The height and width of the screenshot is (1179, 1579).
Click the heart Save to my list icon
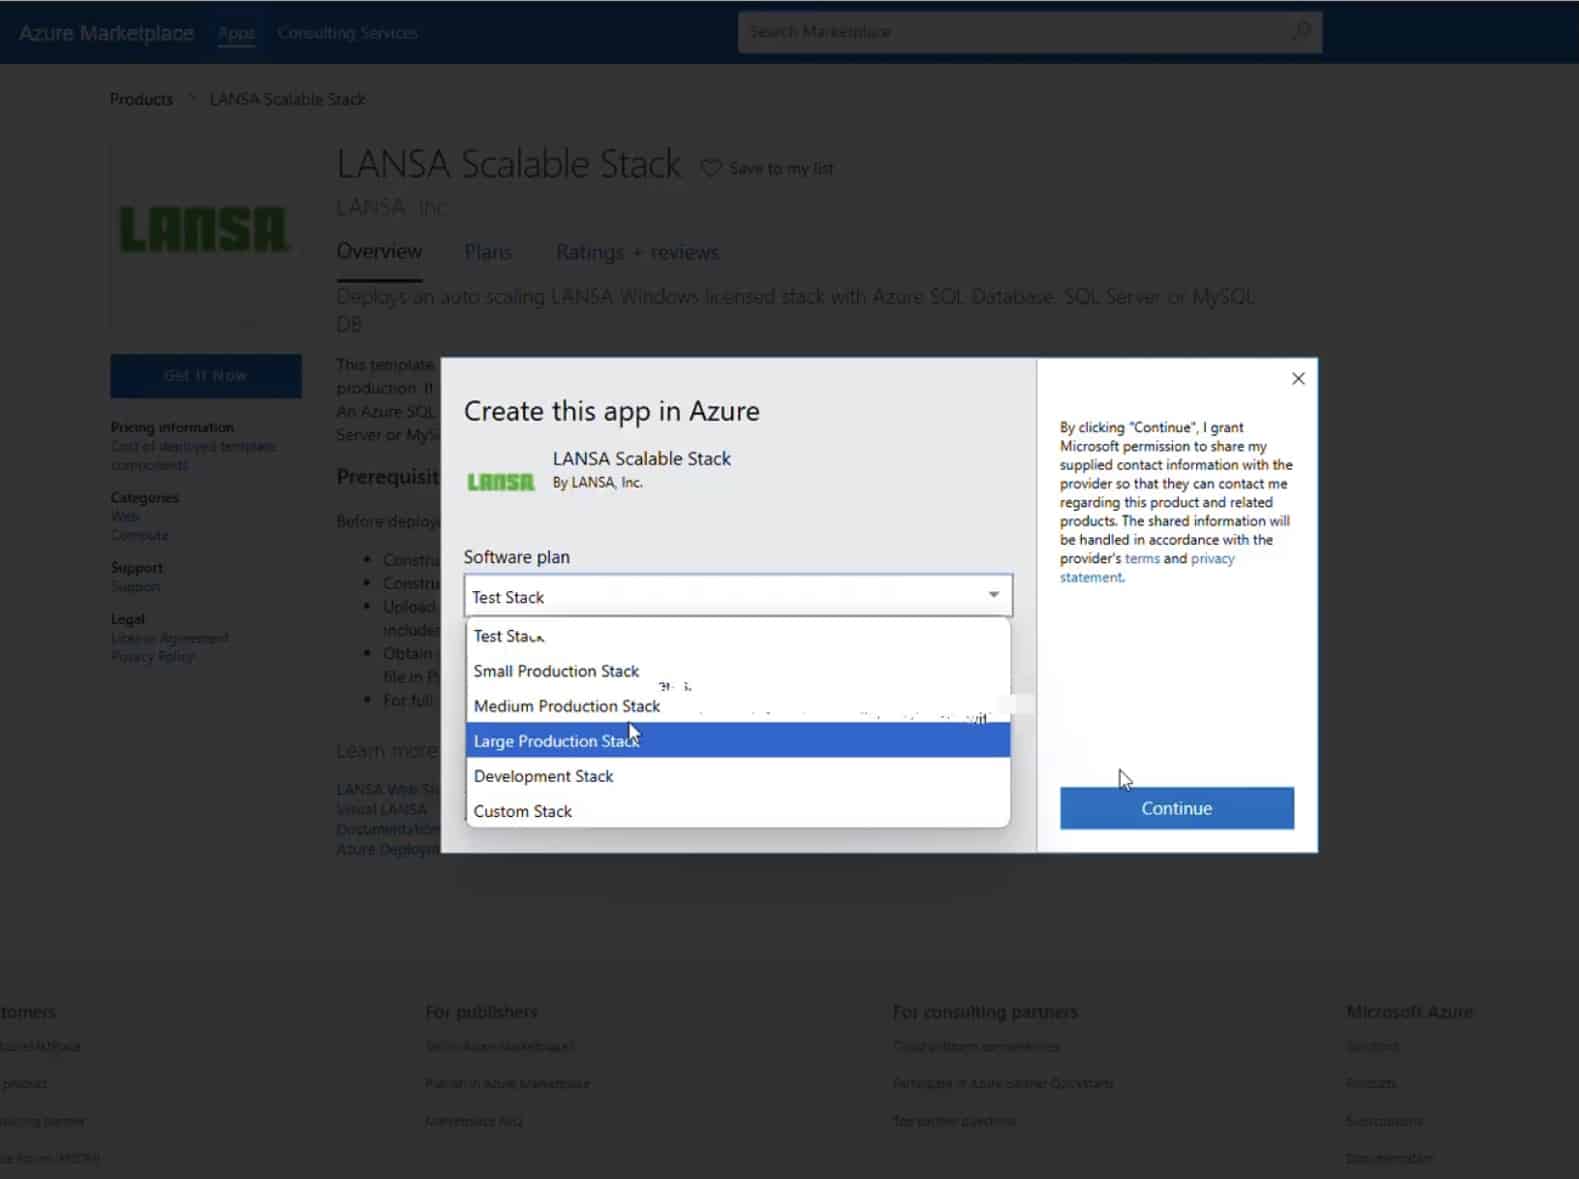[x=710, y=168]
